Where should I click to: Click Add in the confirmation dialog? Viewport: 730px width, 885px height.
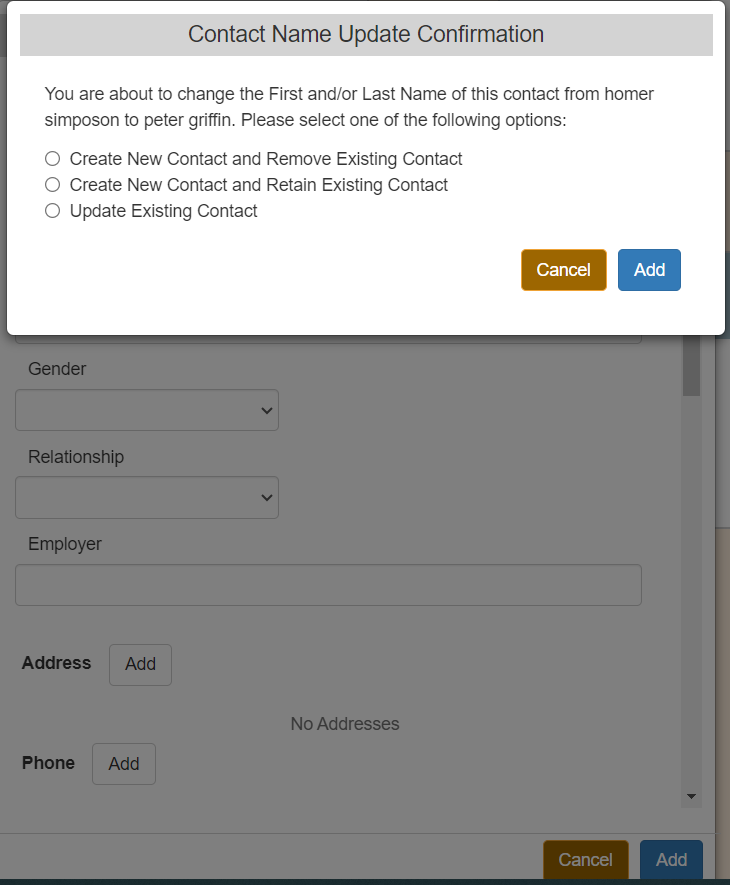(x=649, y=270)
